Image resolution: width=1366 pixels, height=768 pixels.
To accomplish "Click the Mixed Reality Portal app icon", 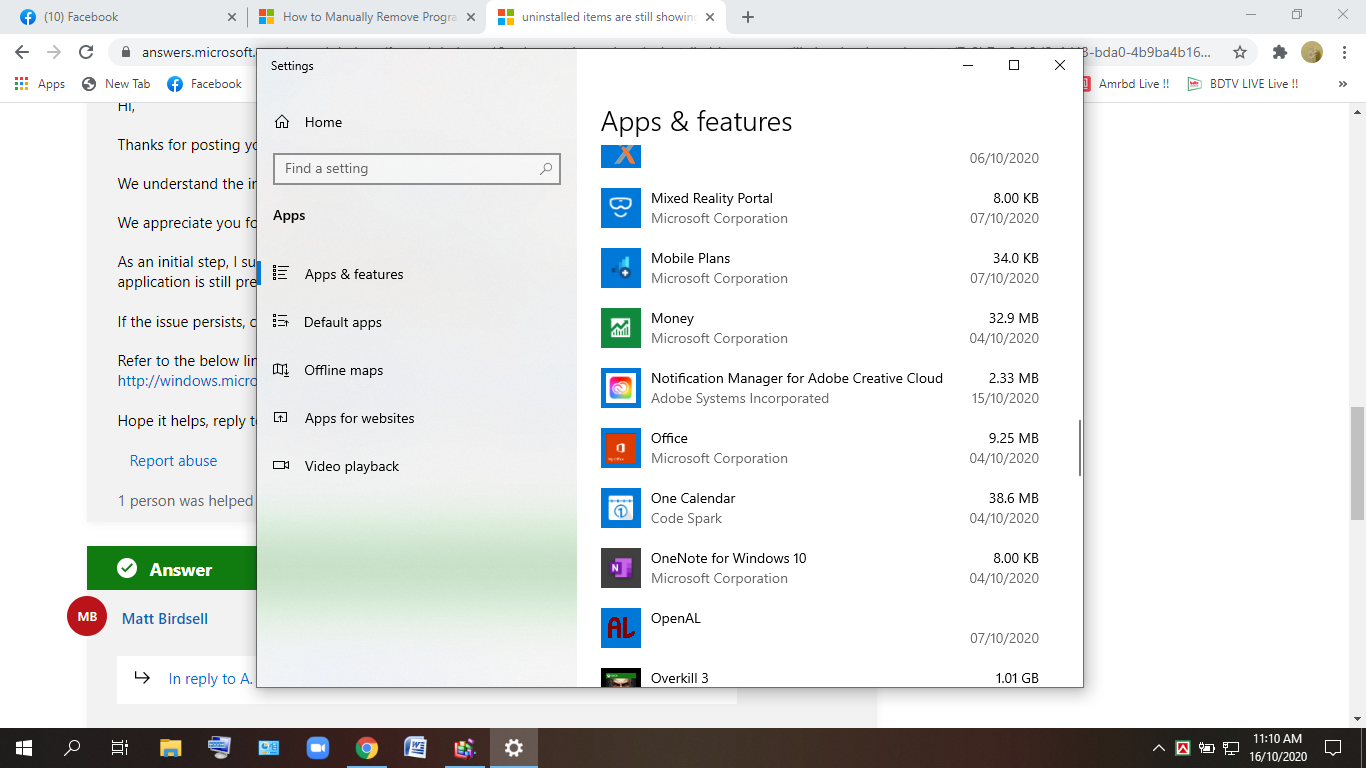I will pyautogui.click(x=620, y=208).
